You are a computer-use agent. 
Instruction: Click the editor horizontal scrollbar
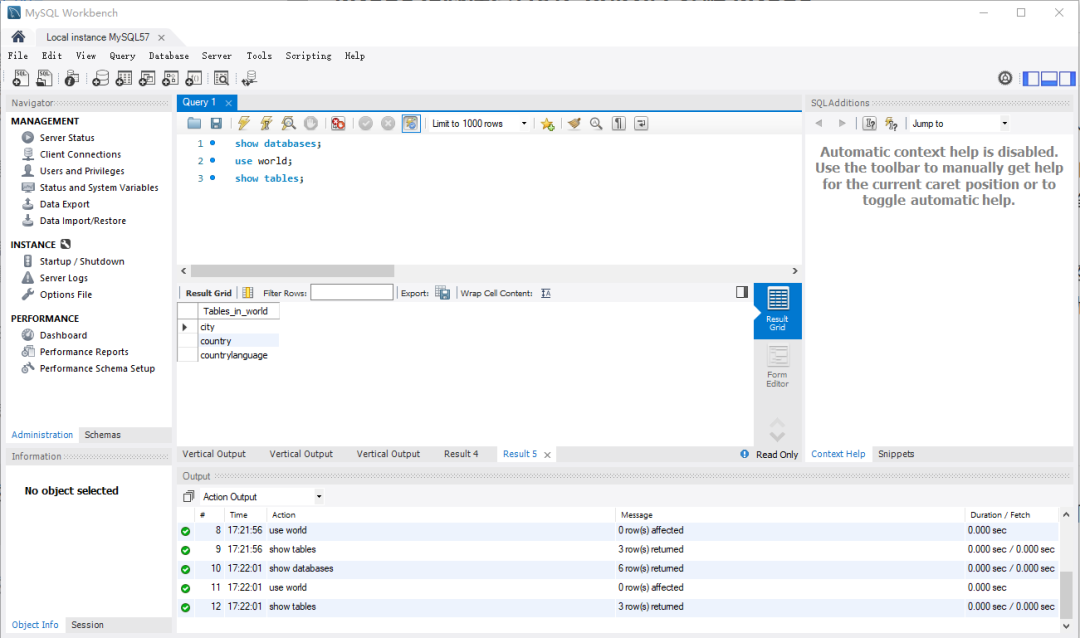292,271
